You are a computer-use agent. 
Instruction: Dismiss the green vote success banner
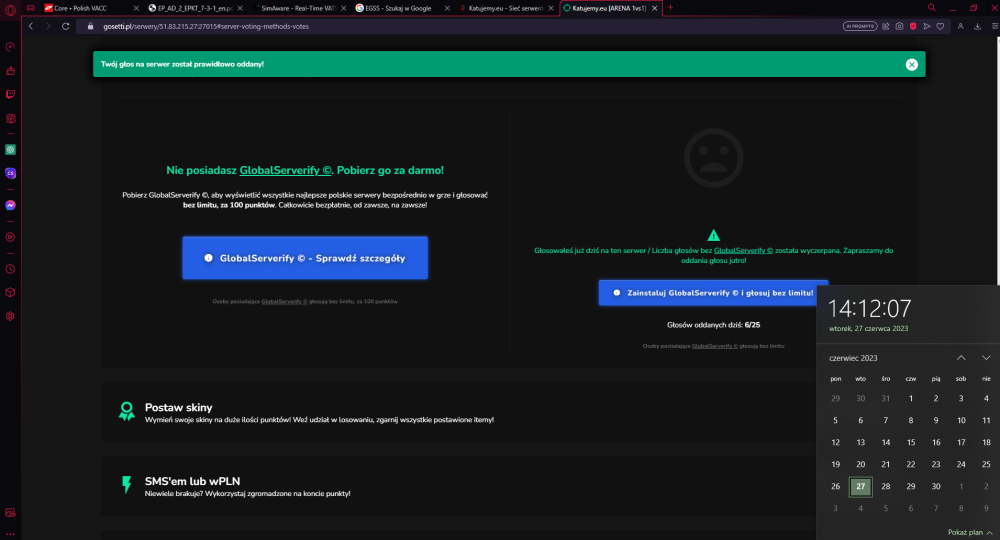click(911, 64)
